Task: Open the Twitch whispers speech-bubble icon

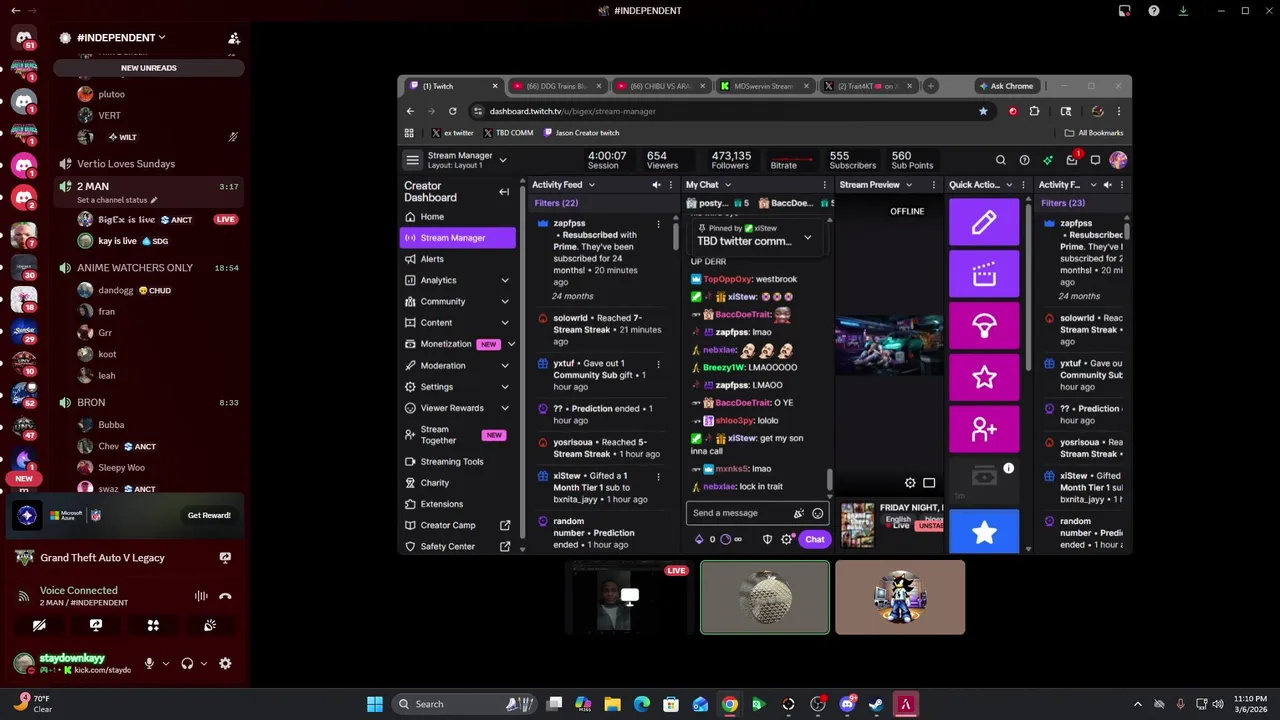Action: 1095,160
